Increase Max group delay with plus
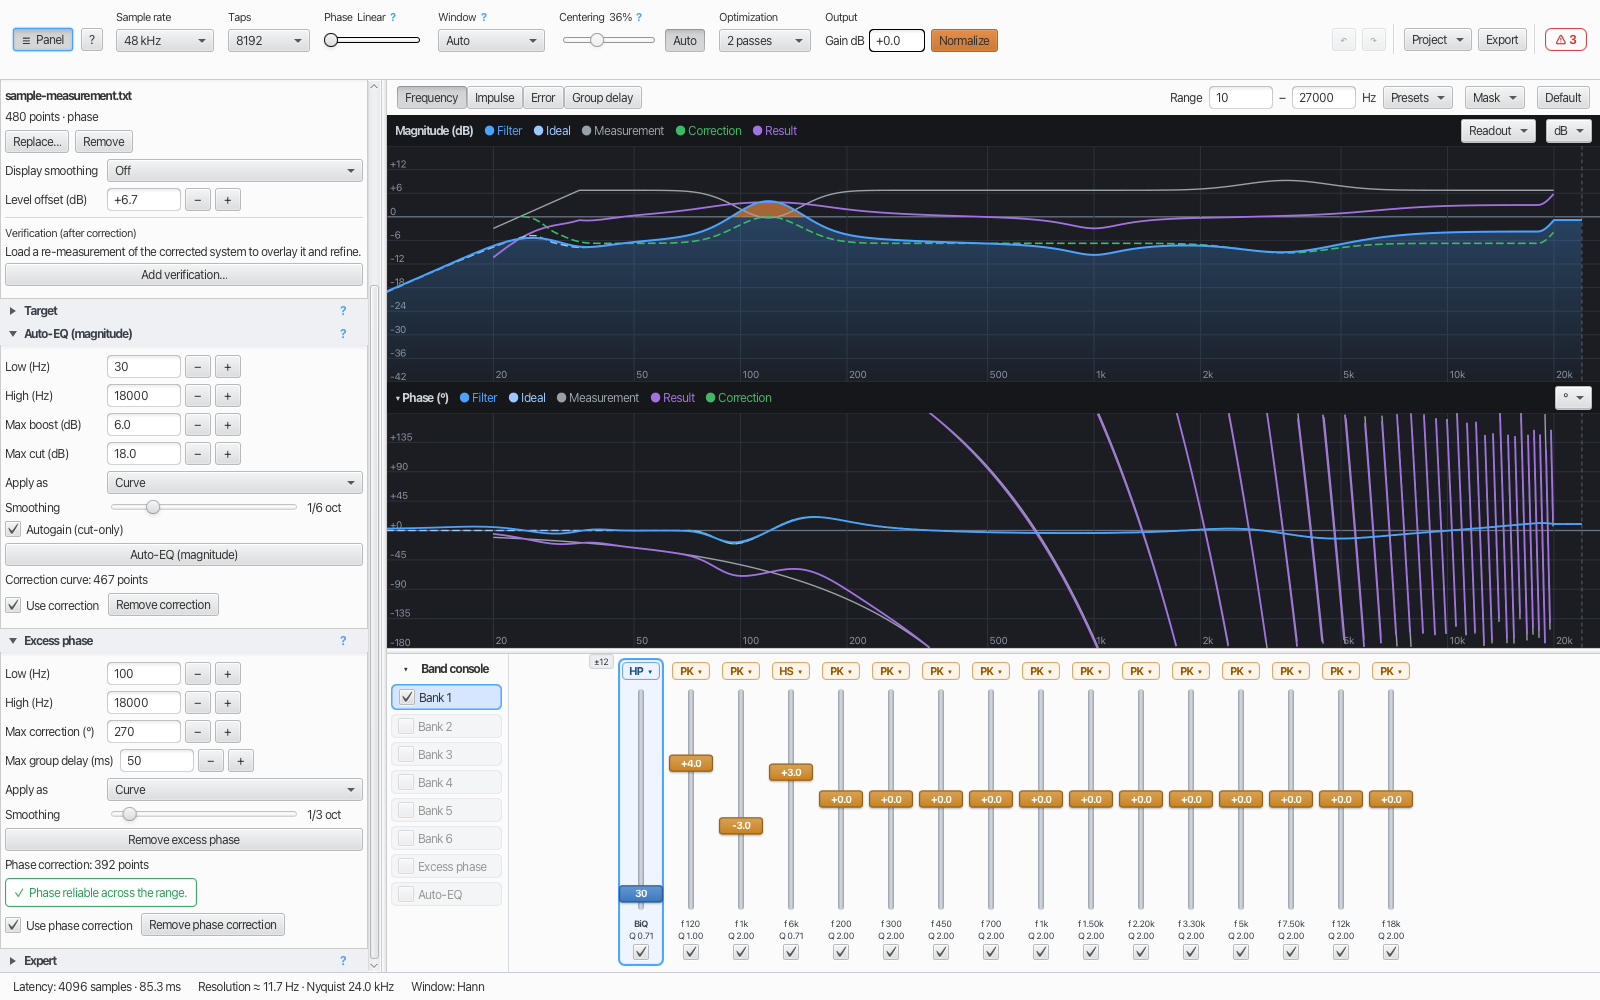 coord(241,761)
